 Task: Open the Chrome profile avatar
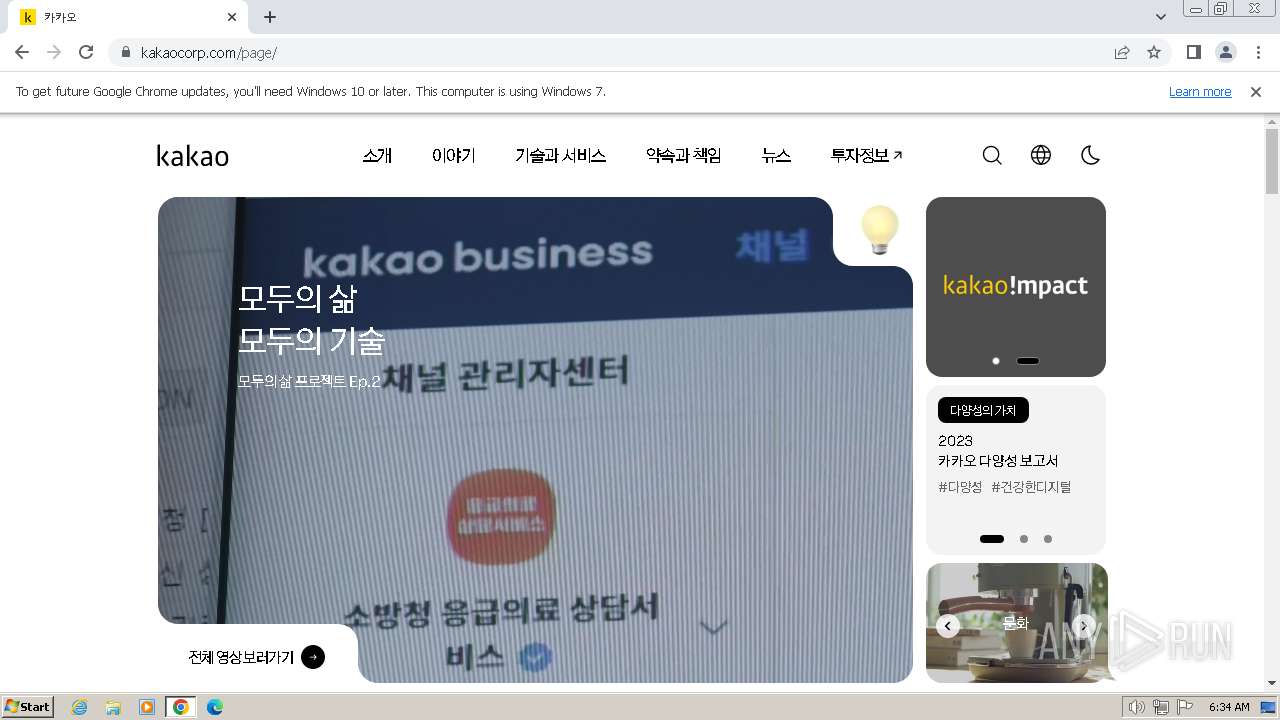(x=1226, y=52)
